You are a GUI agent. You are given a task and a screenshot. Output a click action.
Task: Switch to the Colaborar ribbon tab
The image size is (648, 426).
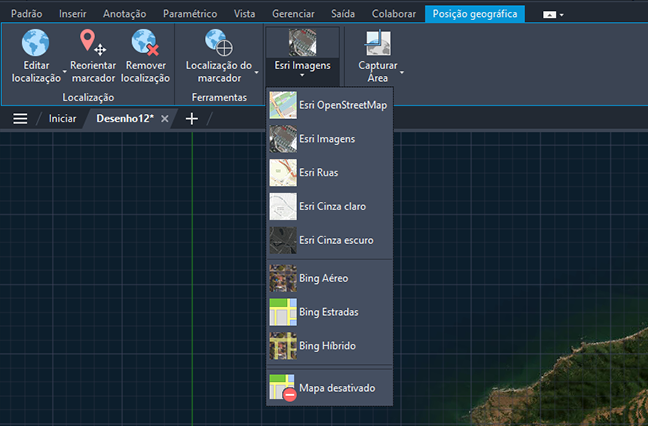pyautogui.click(x=394, y=14)
